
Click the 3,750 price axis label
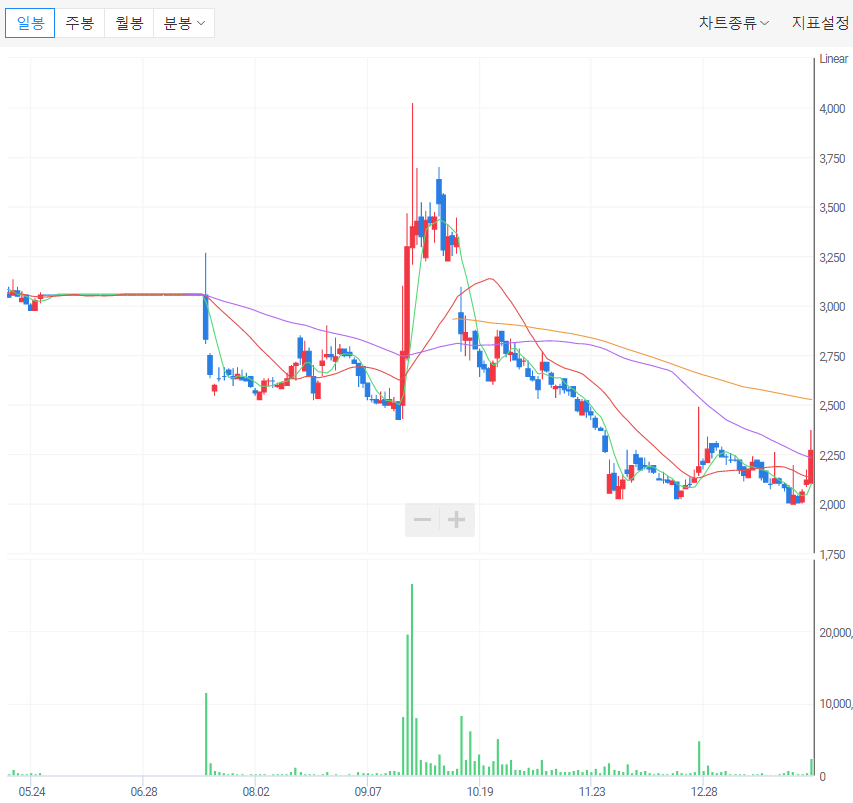coord(832,158)
